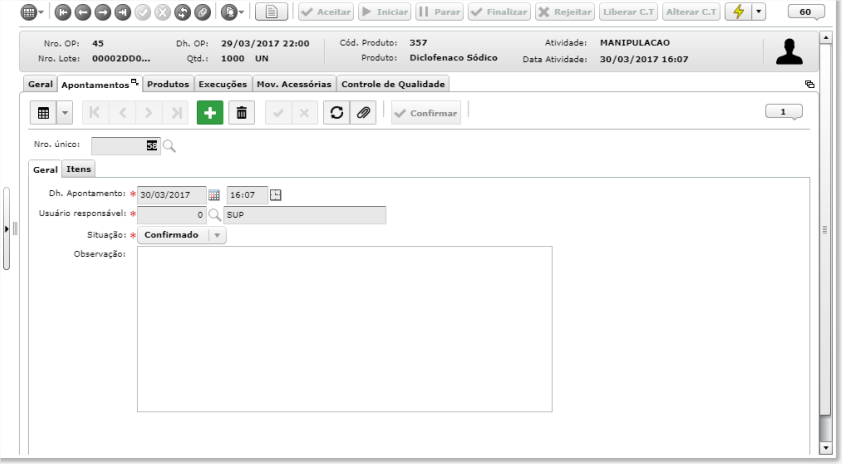Viewport: 842px width, 464px height.
Task: Search Usuário responsável with magnifier
Action: pos(214,215)
